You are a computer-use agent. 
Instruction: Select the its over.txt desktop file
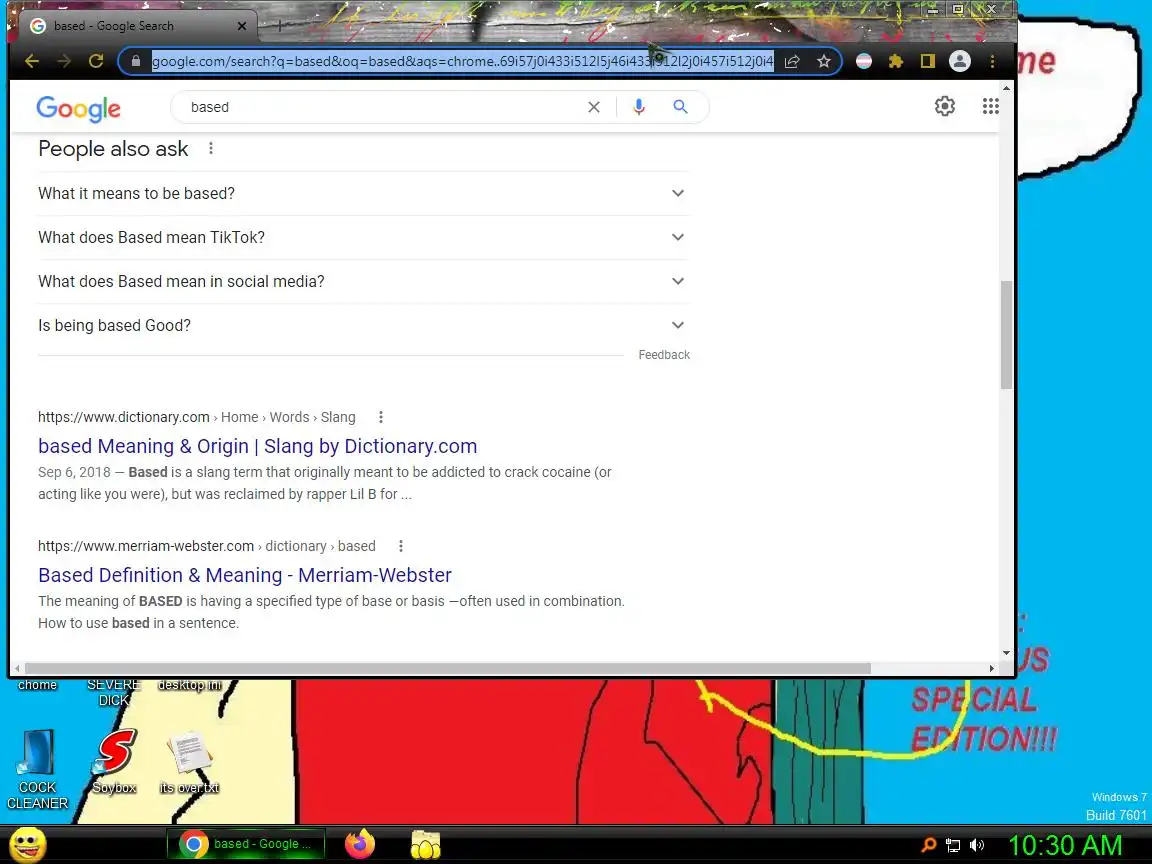(190, 763)
